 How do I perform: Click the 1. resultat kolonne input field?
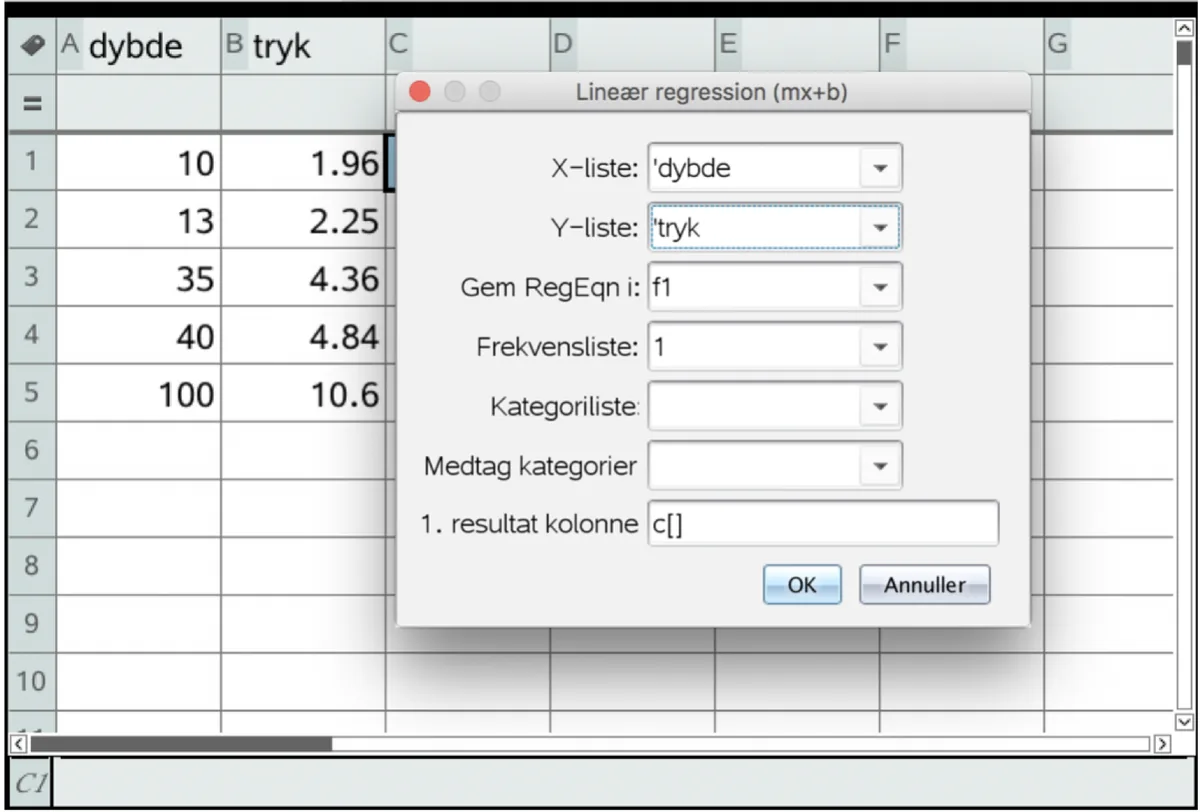(823, 524)
